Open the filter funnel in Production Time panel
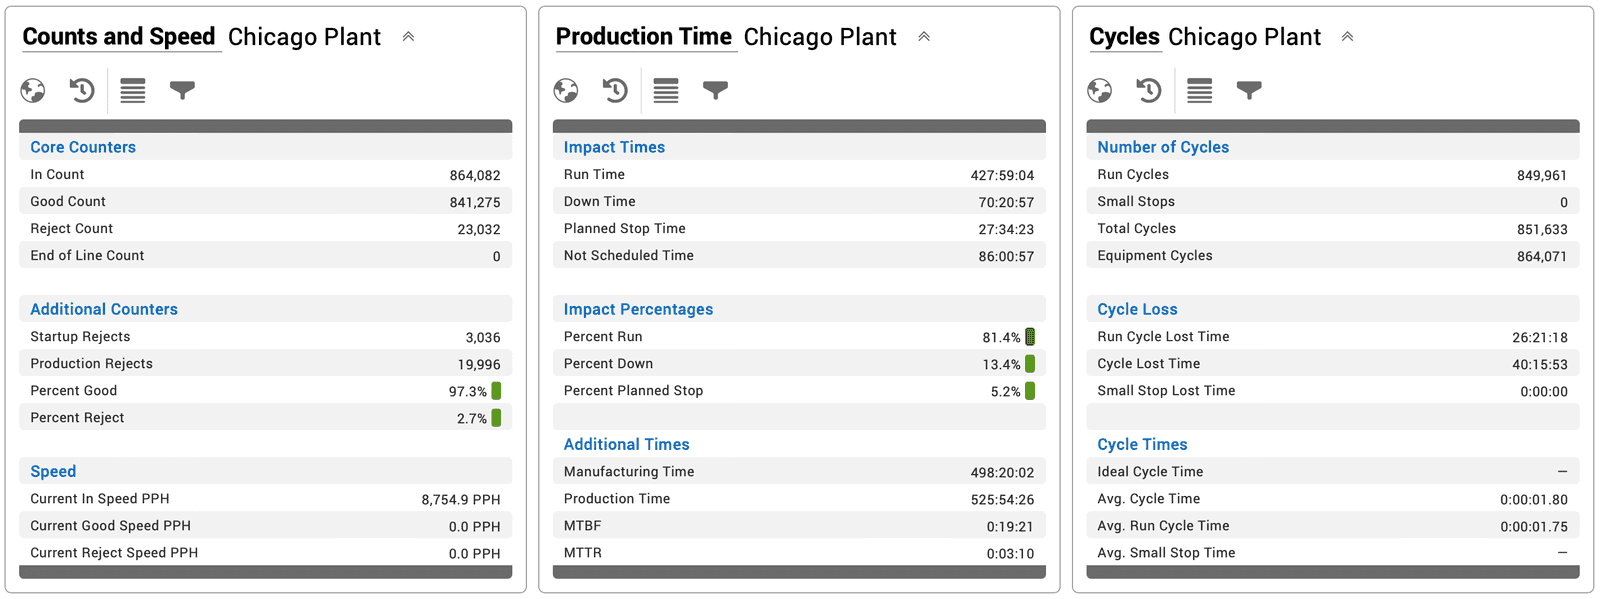This screenshot has height=599, width=1600. tap(715, 90)
